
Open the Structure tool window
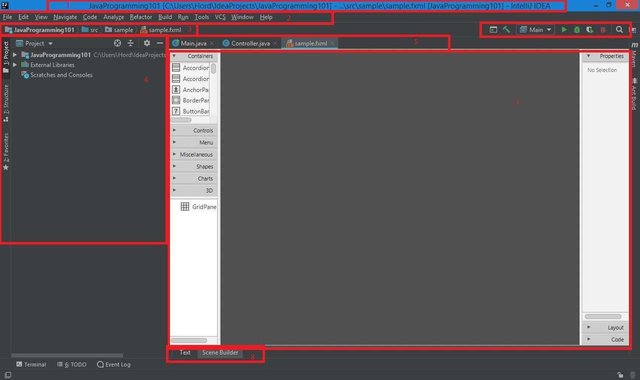tap(6, 103)
